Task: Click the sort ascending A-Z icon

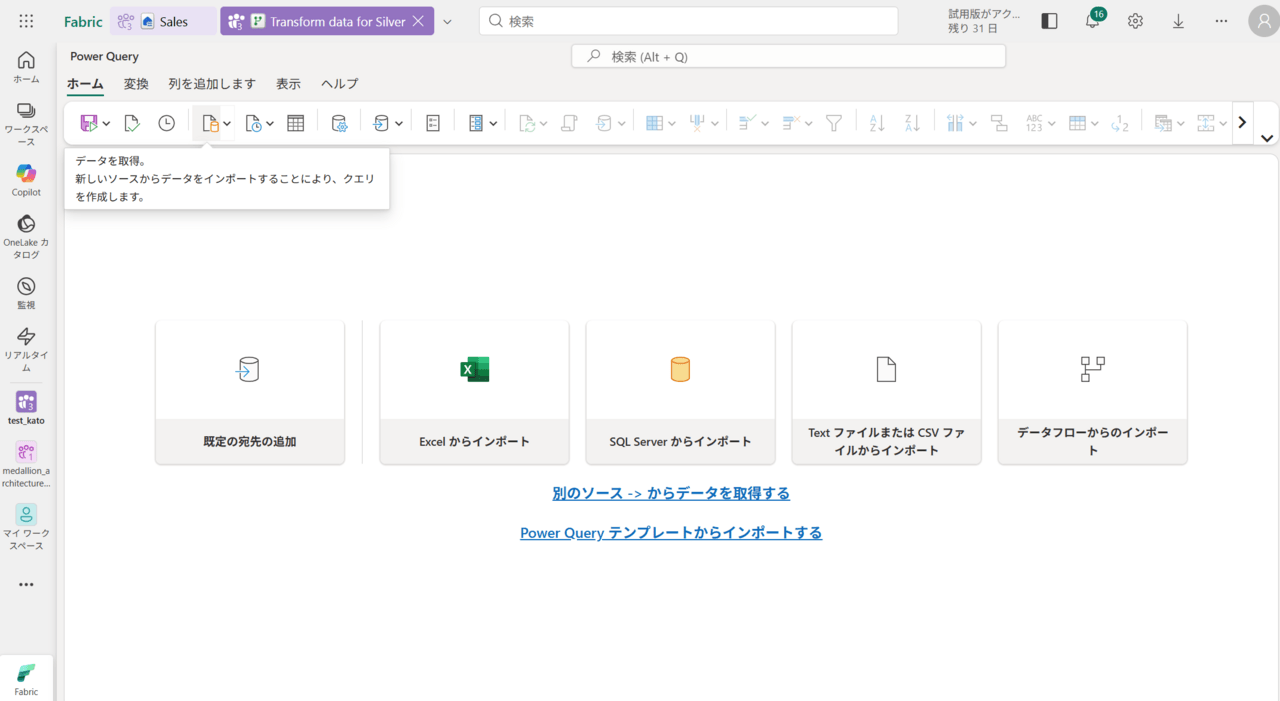Action: [877, 123]
